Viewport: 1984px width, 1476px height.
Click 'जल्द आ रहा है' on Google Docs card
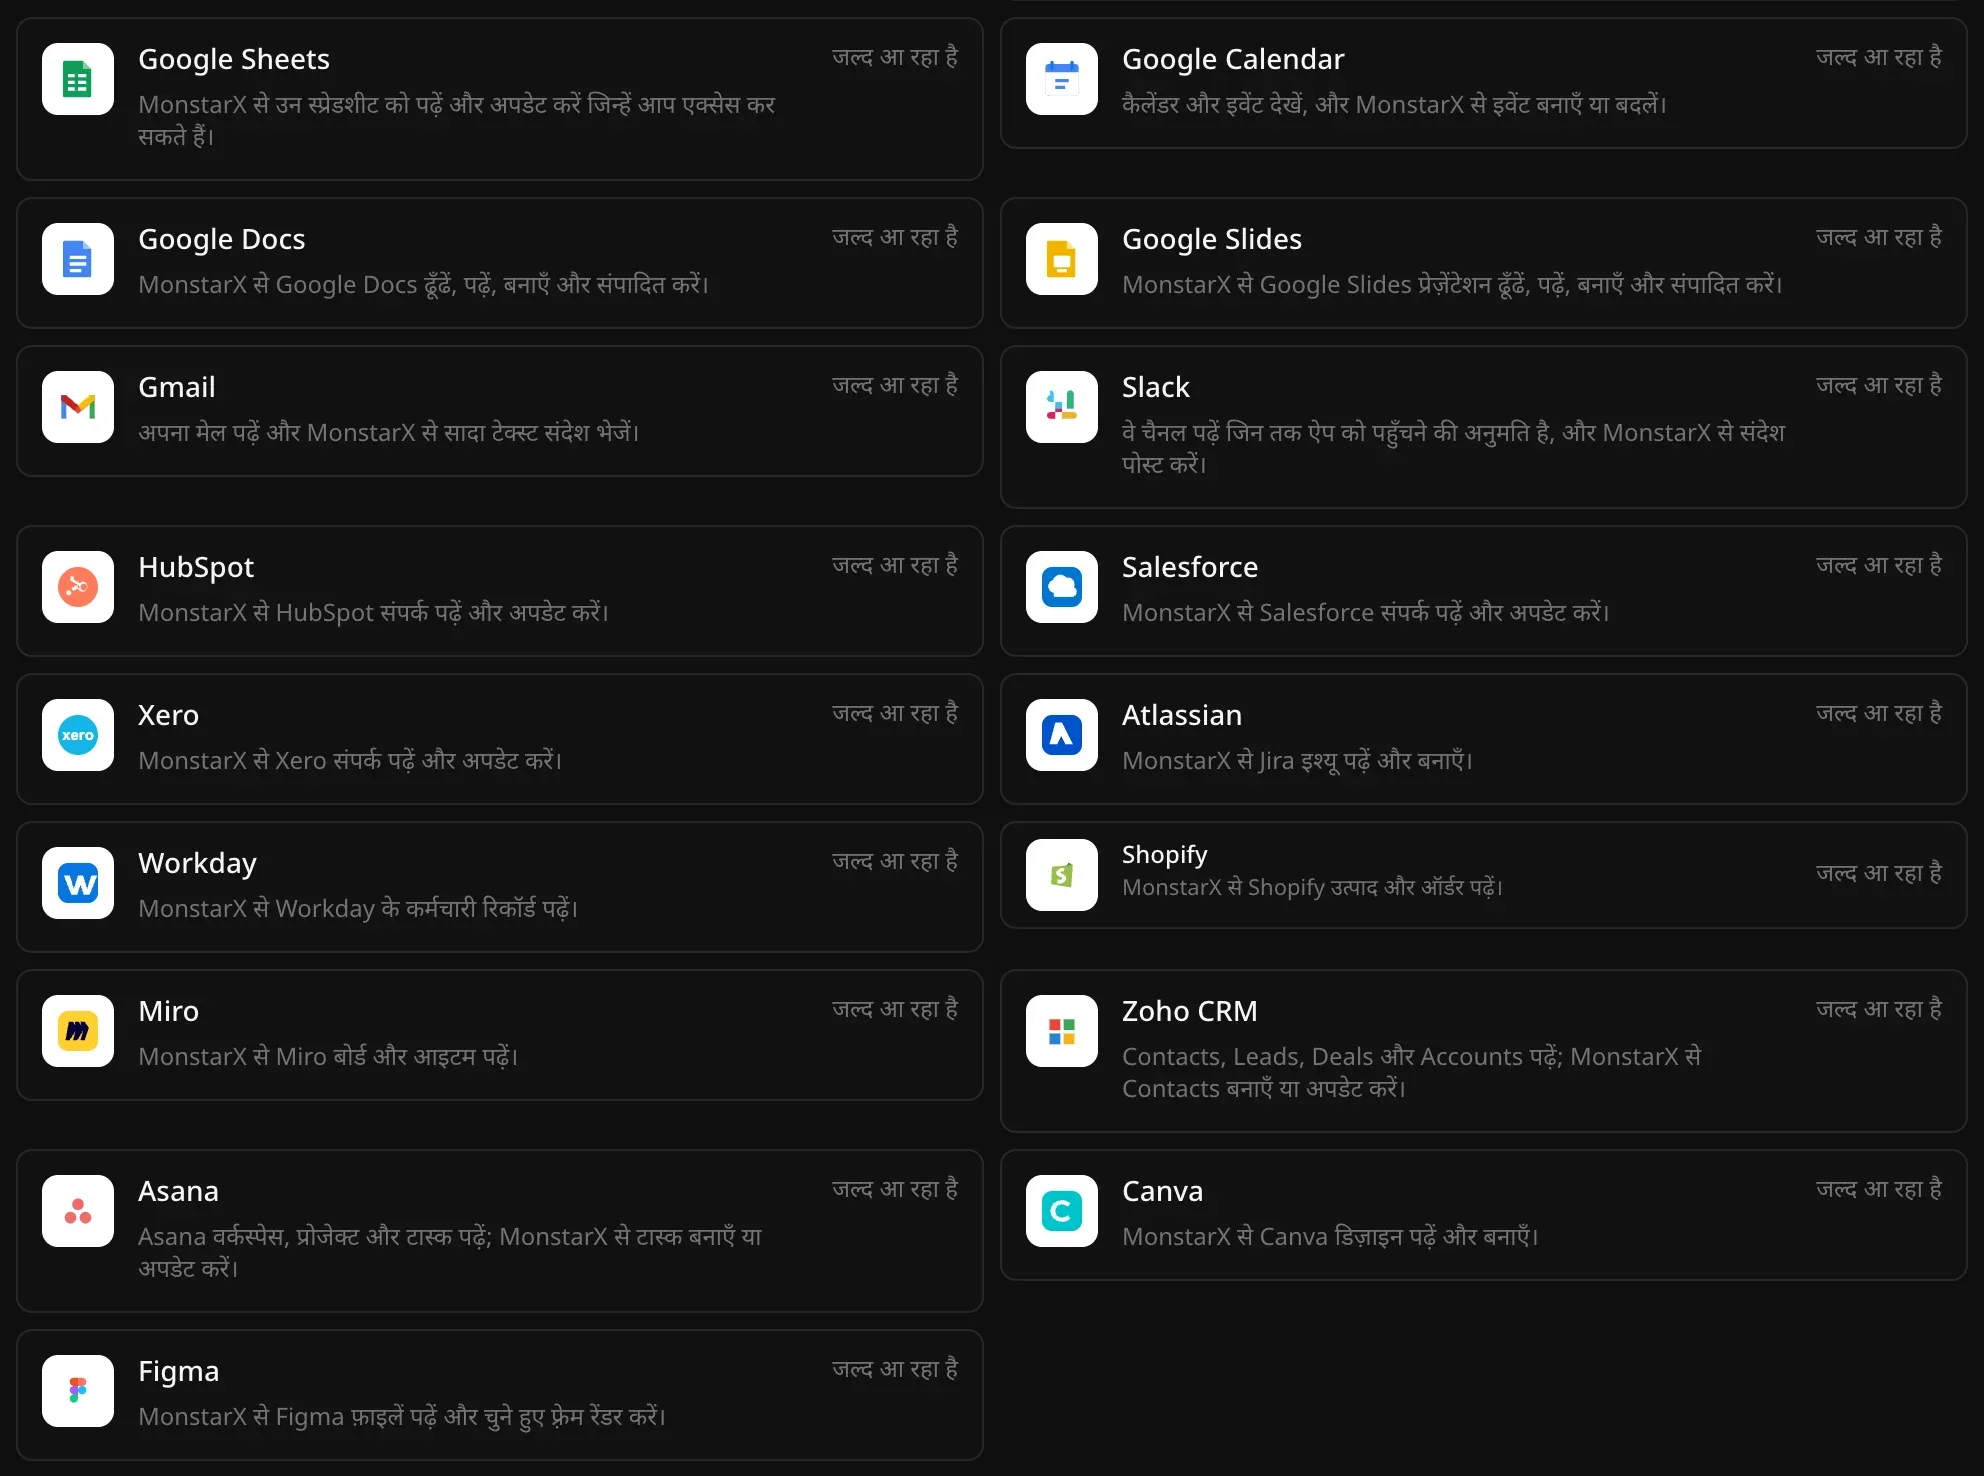895,238
